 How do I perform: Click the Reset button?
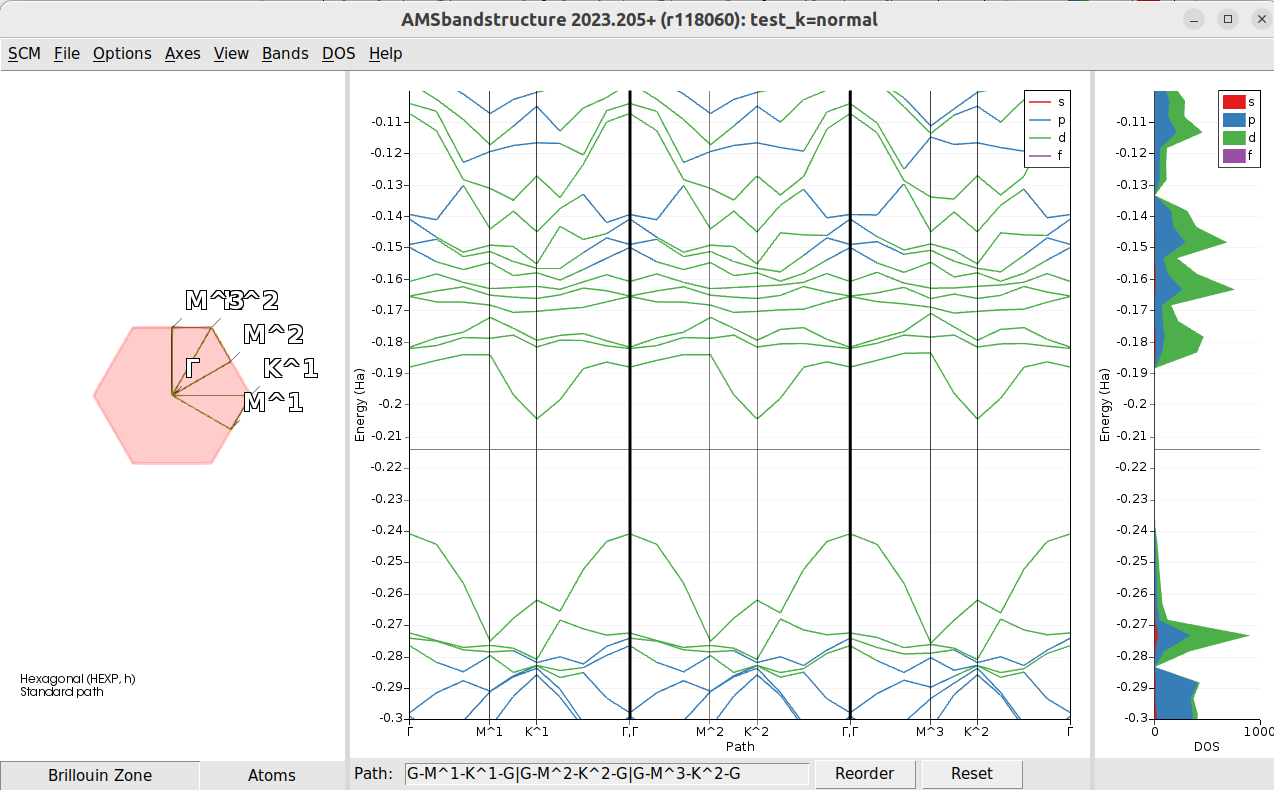pyautogui.click(x=972, y=773)
